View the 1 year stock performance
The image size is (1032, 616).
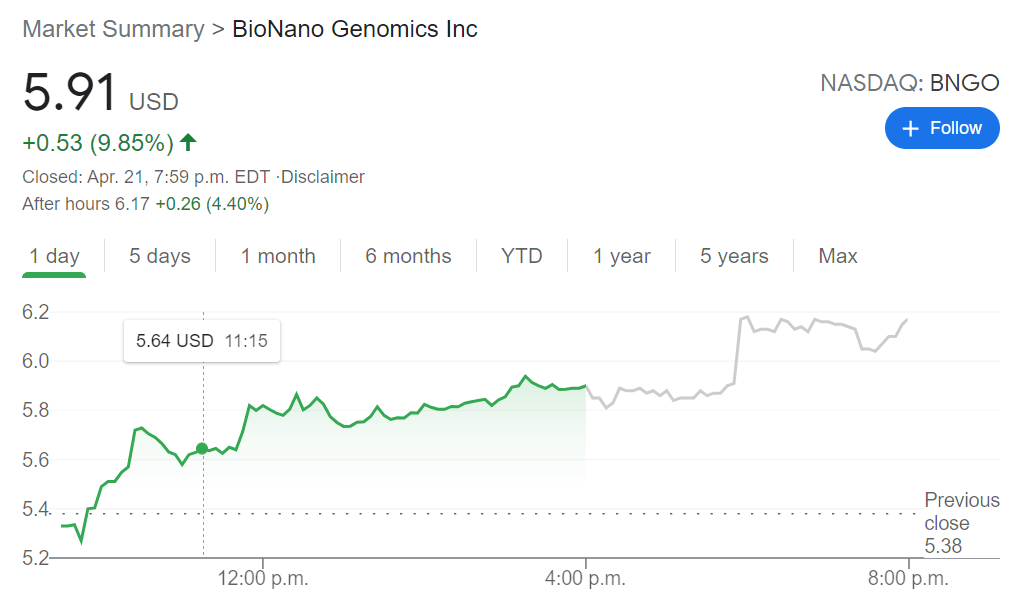pos(622,256)
